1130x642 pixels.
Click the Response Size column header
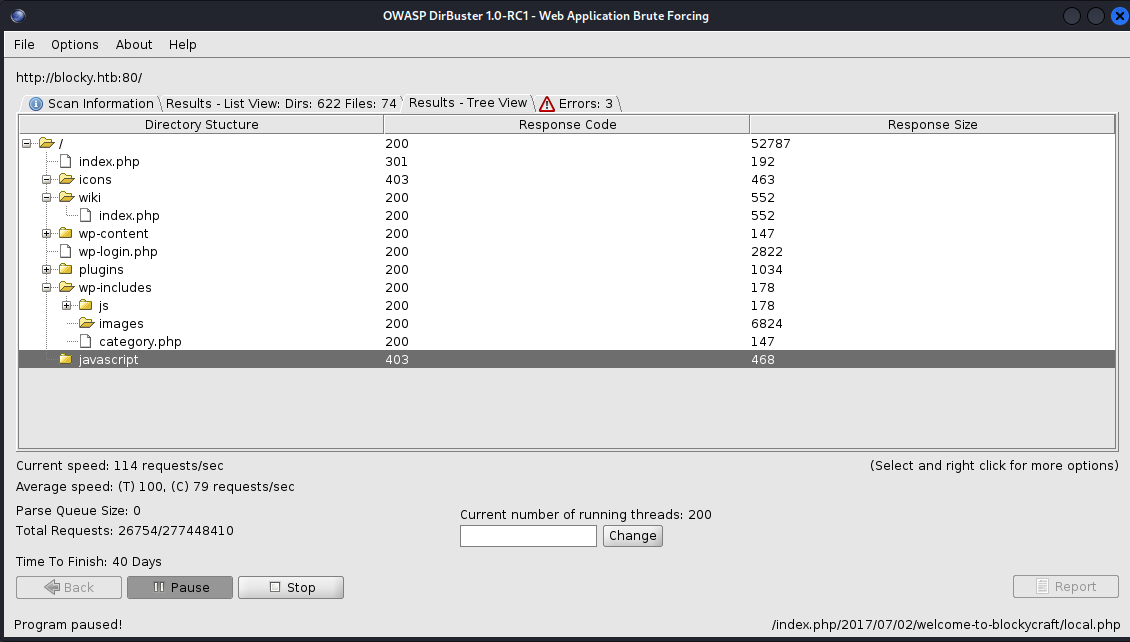(932, 124)
